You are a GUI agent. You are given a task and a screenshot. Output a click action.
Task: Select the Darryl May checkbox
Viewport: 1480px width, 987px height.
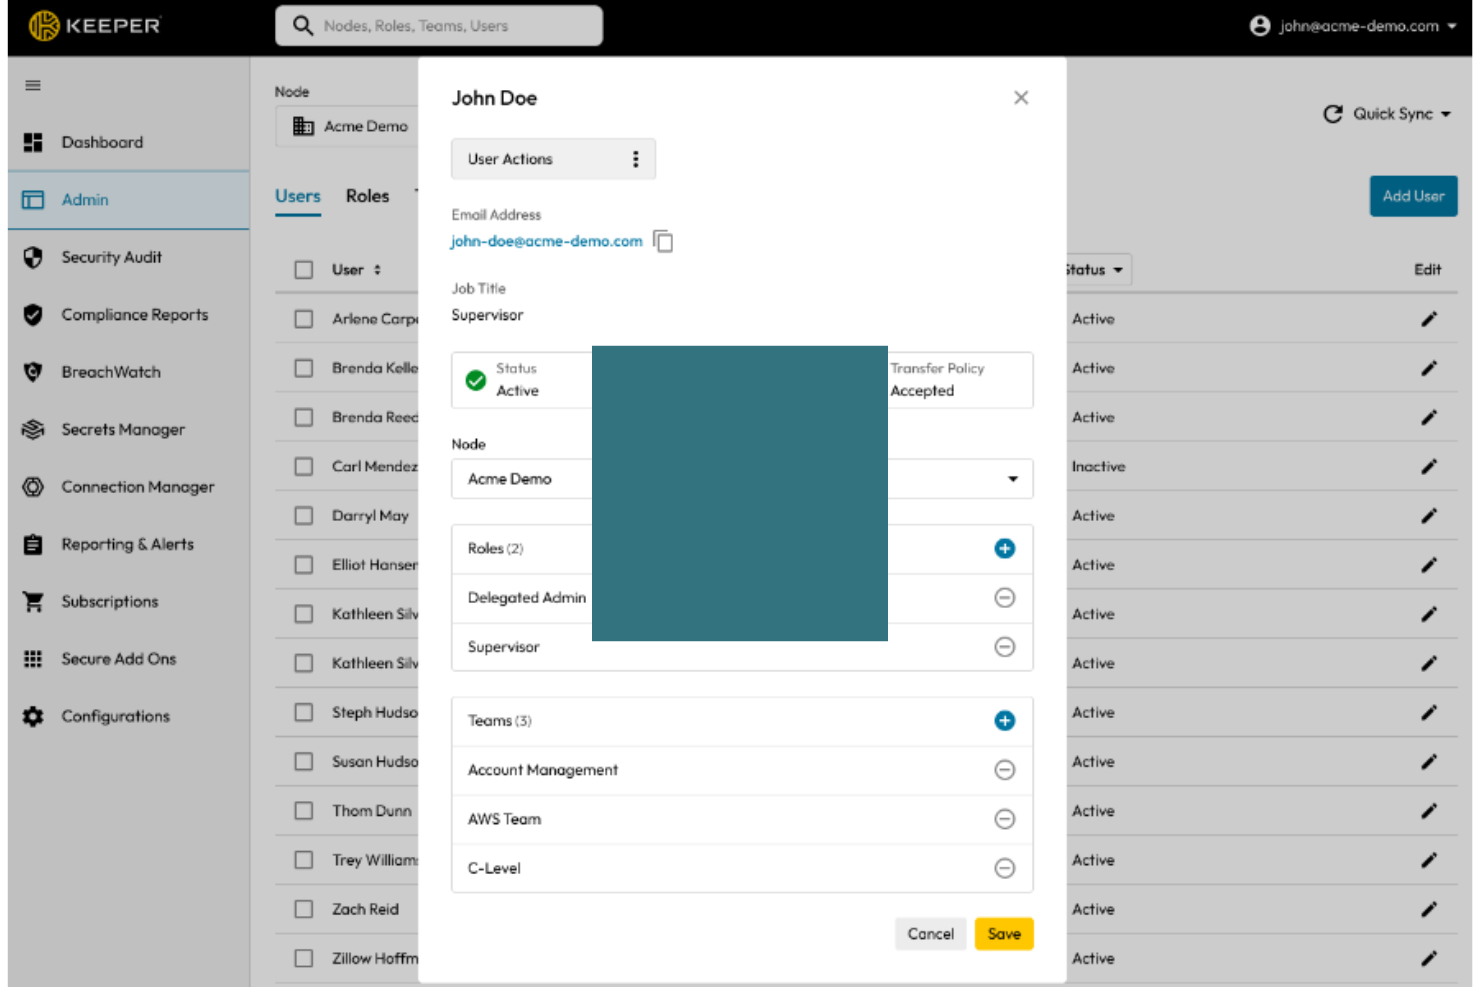(304, 516)
